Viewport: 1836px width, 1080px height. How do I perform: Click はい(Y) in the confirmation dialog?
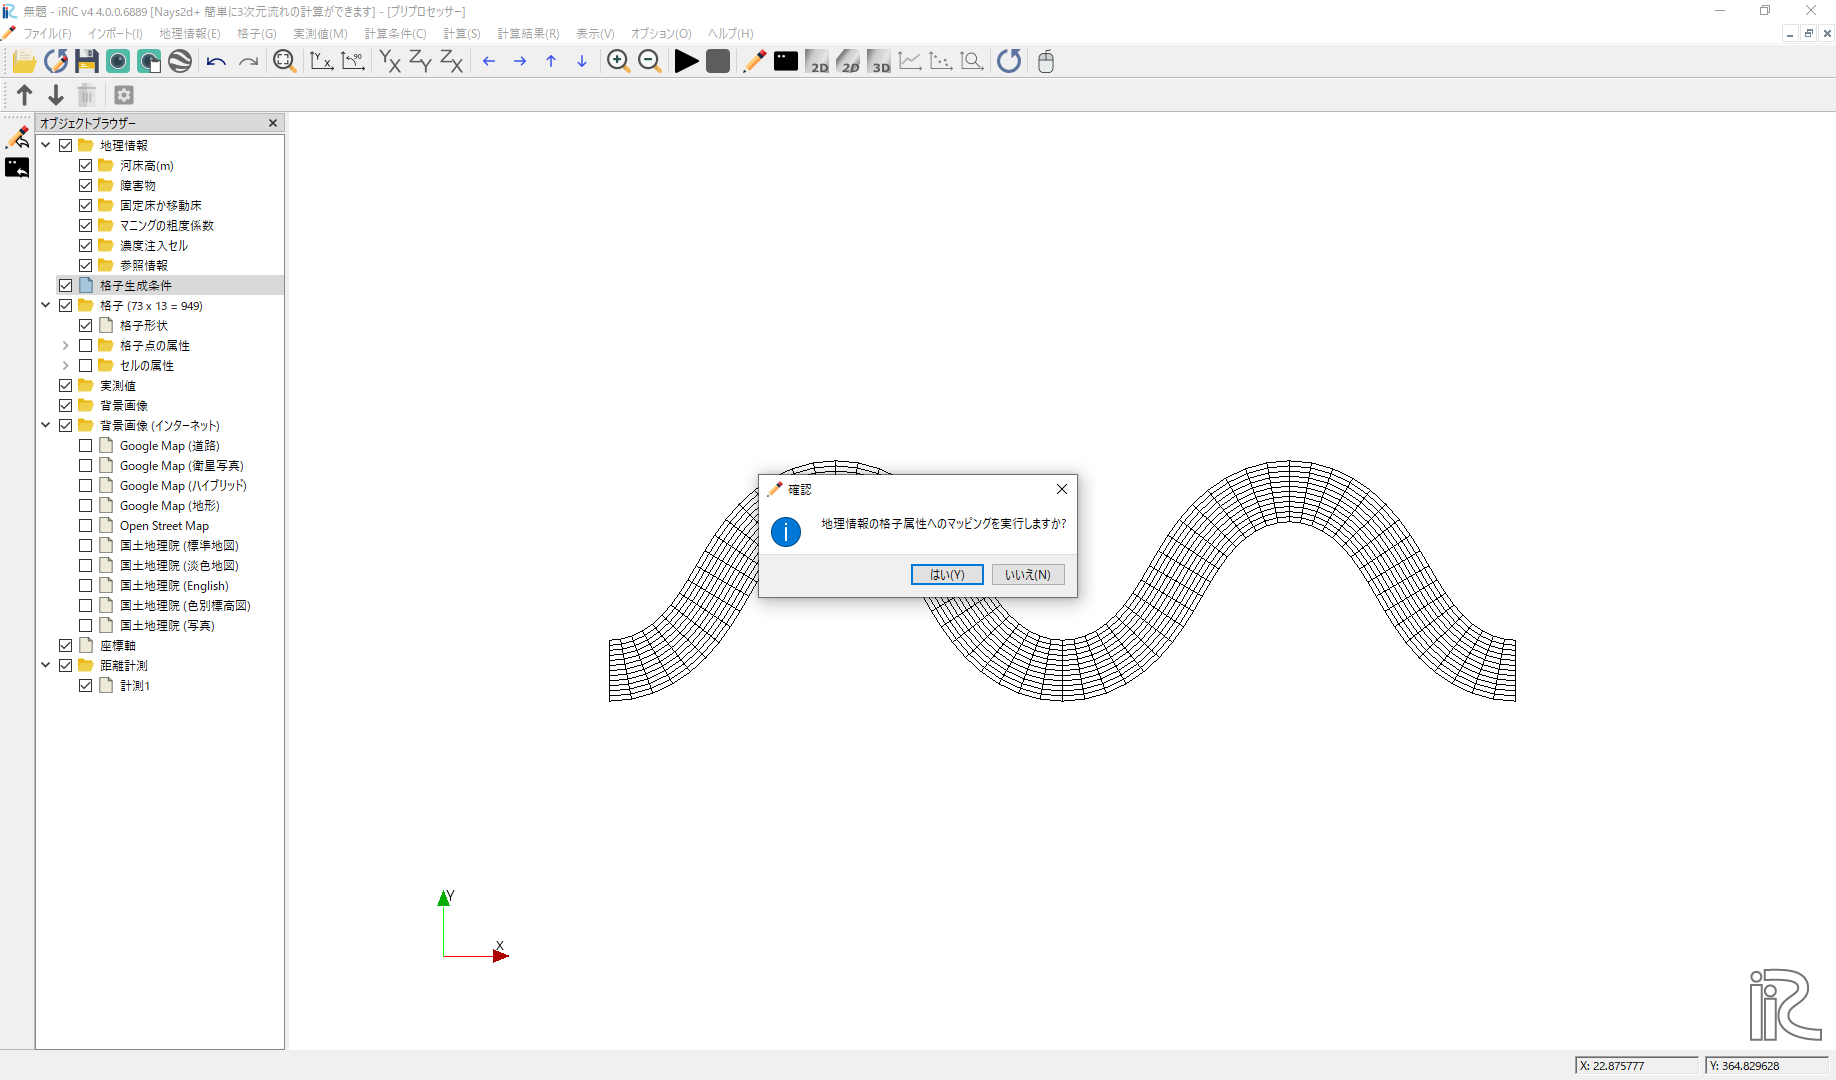[x=947, y=574]
